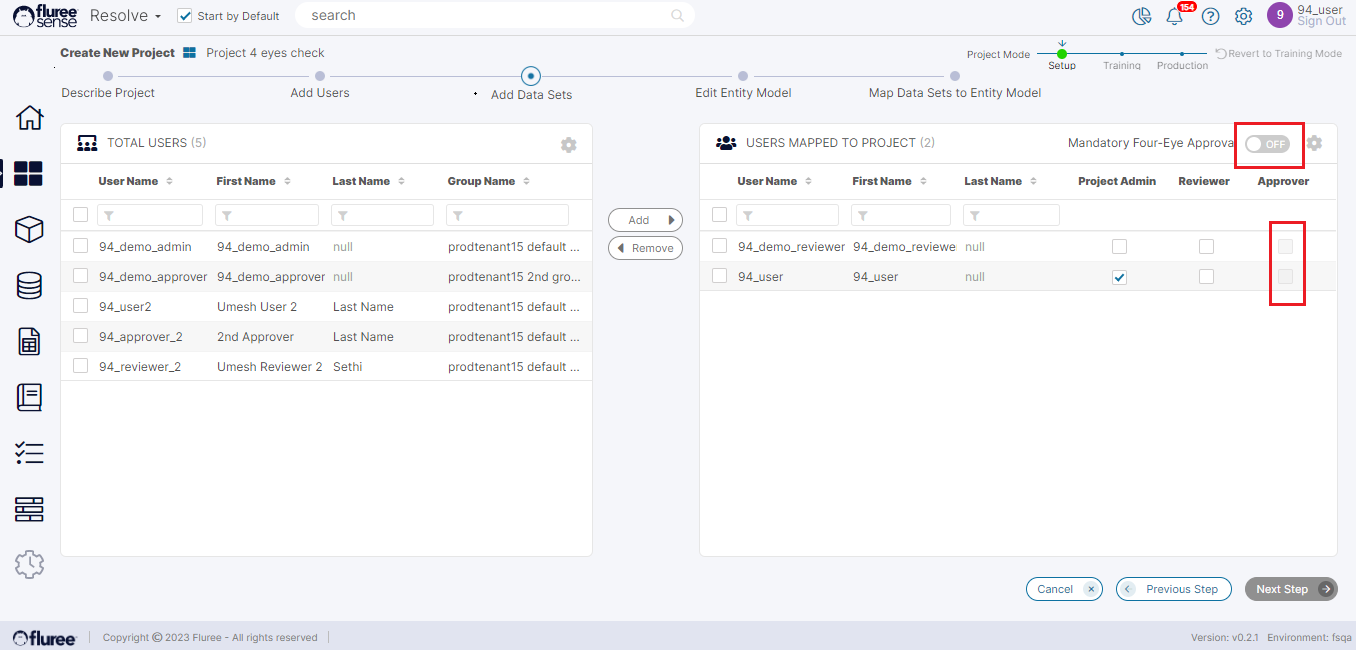Expand the Resolve dropdown menu
This screenshot has height=650, width=1356.
125,16
